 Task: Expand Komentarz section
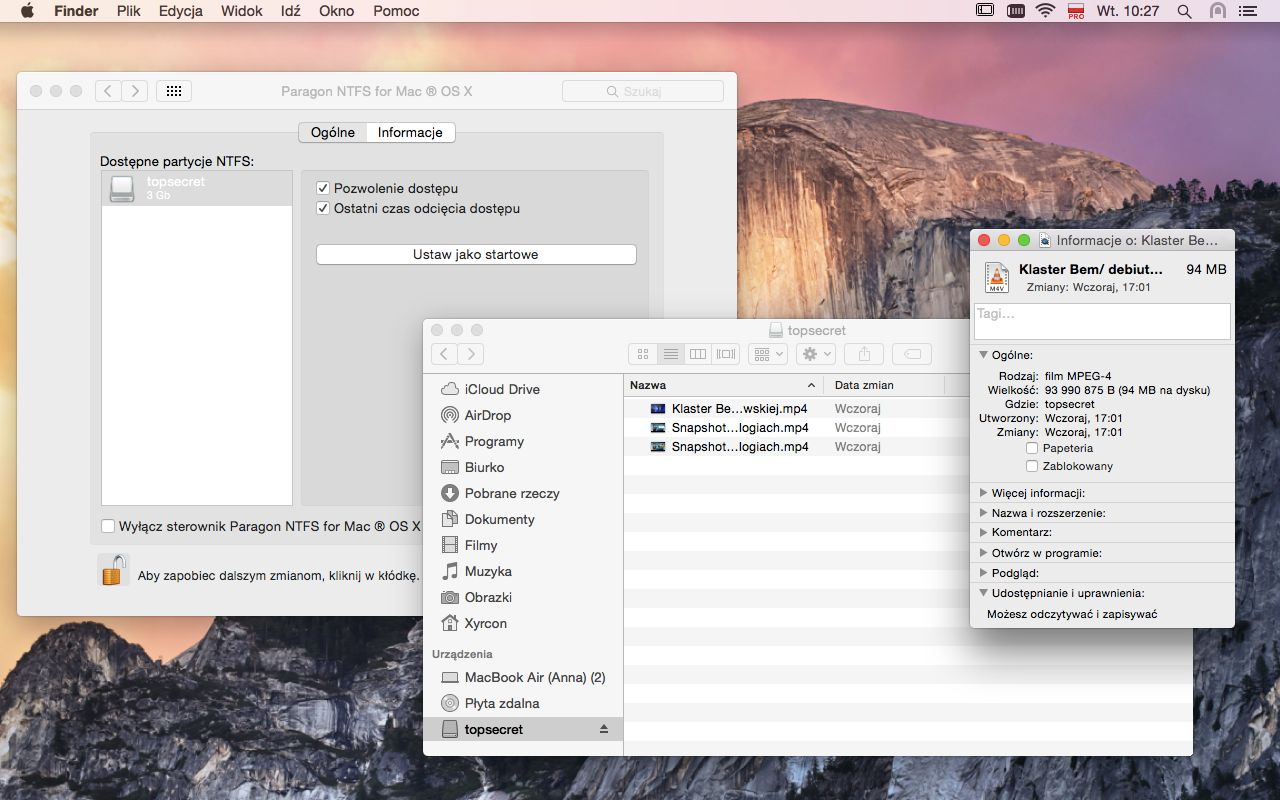984,533
